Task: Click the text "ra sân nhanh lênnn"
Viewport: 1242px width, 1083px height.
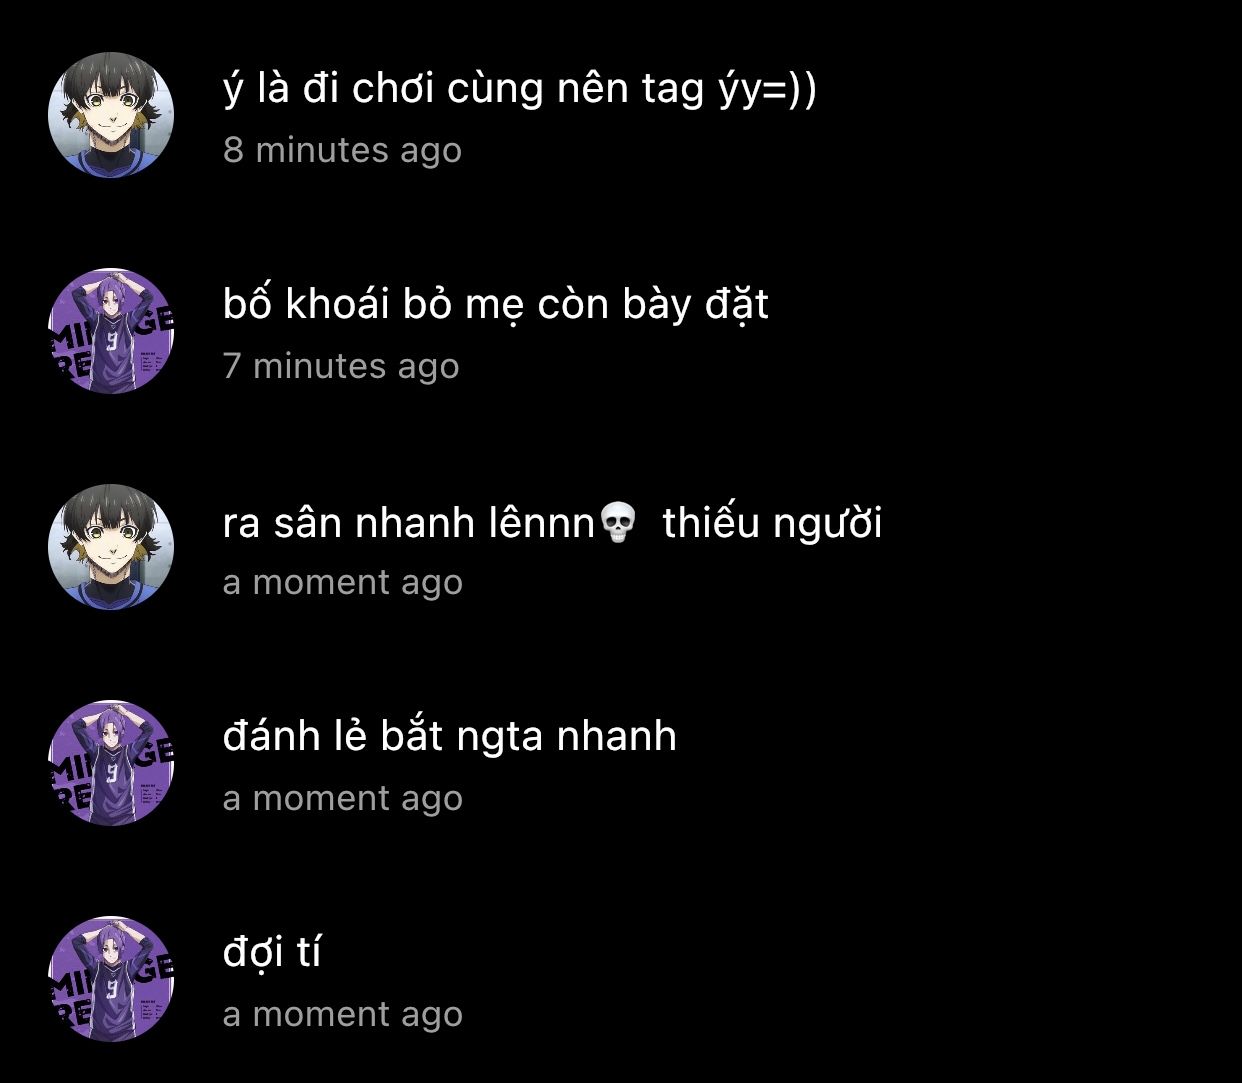Action: point(409,523)
